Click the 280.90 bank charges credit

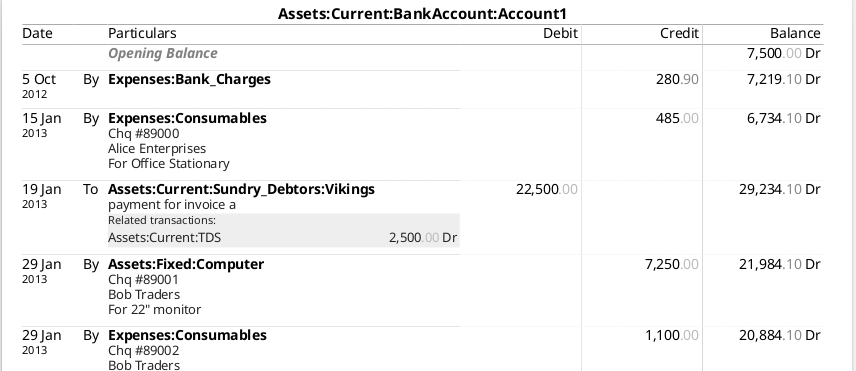677,79
